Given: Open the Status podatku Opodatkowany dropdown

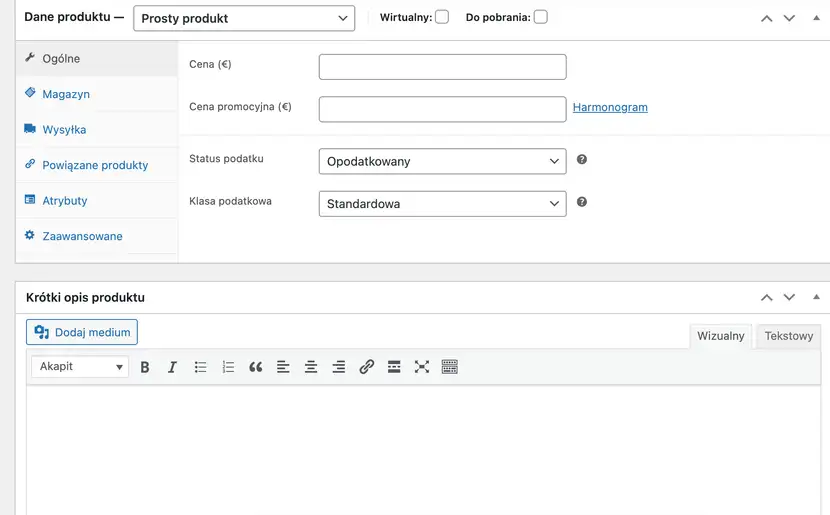Looking at the screenshot, I should [443, 161].
